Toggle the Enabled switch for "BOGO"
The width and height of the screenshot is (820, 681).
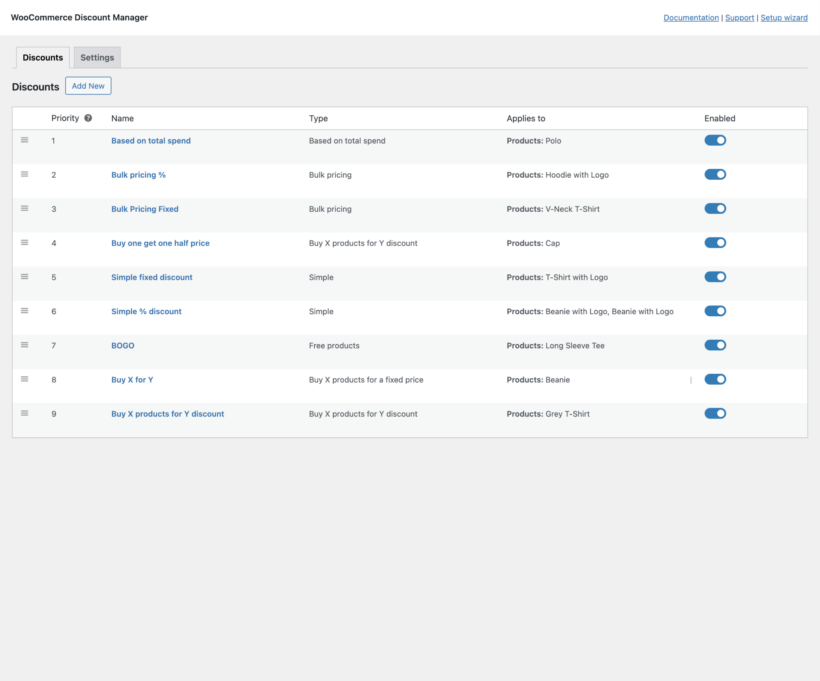pyautogui.click(x=715, y=345)
